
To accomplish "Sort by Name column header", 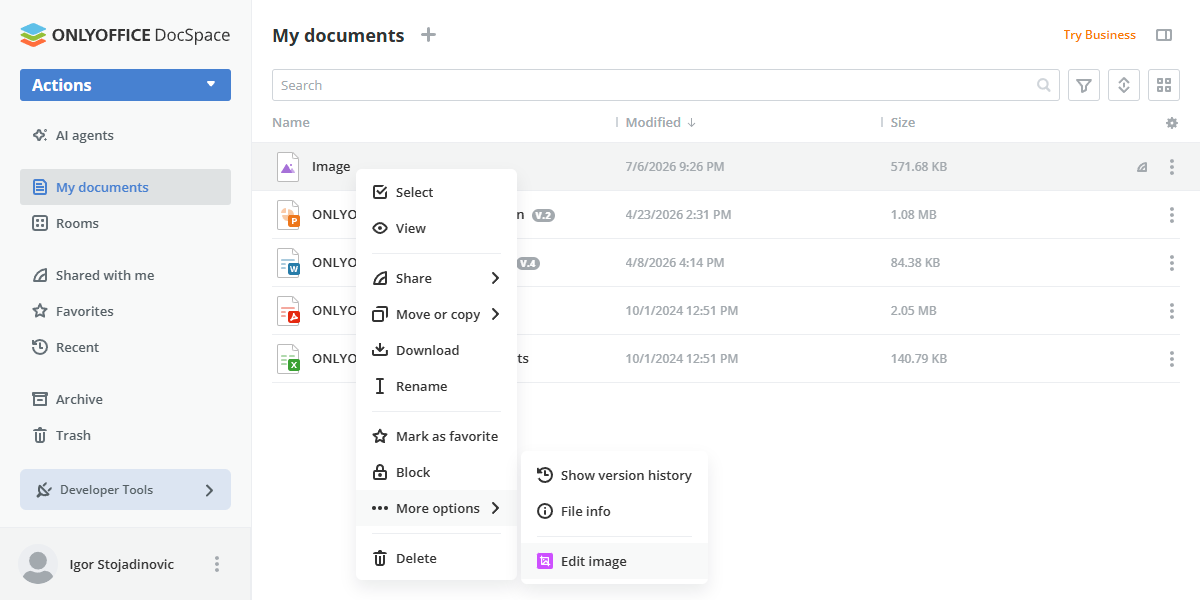I will [x=291, y=122].
